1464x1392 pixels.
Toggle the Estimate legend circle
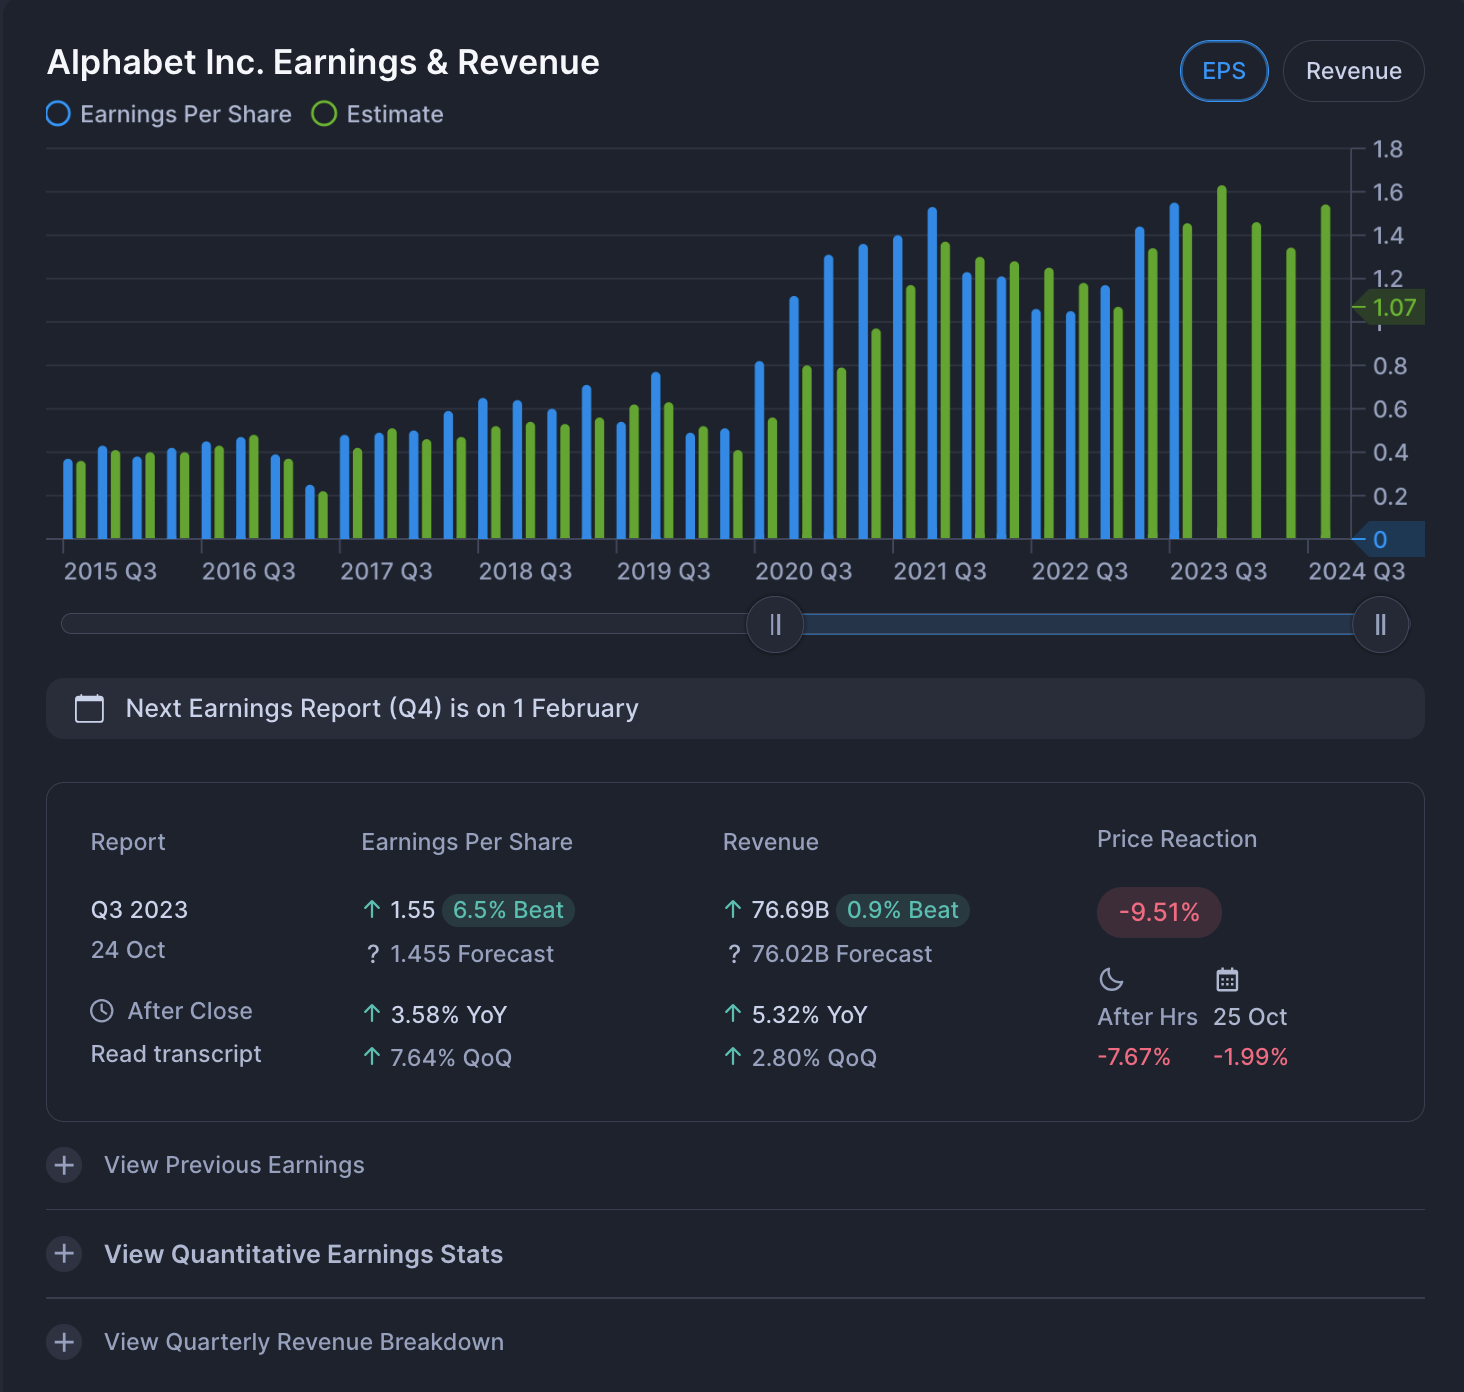click(x=324, y=114)
